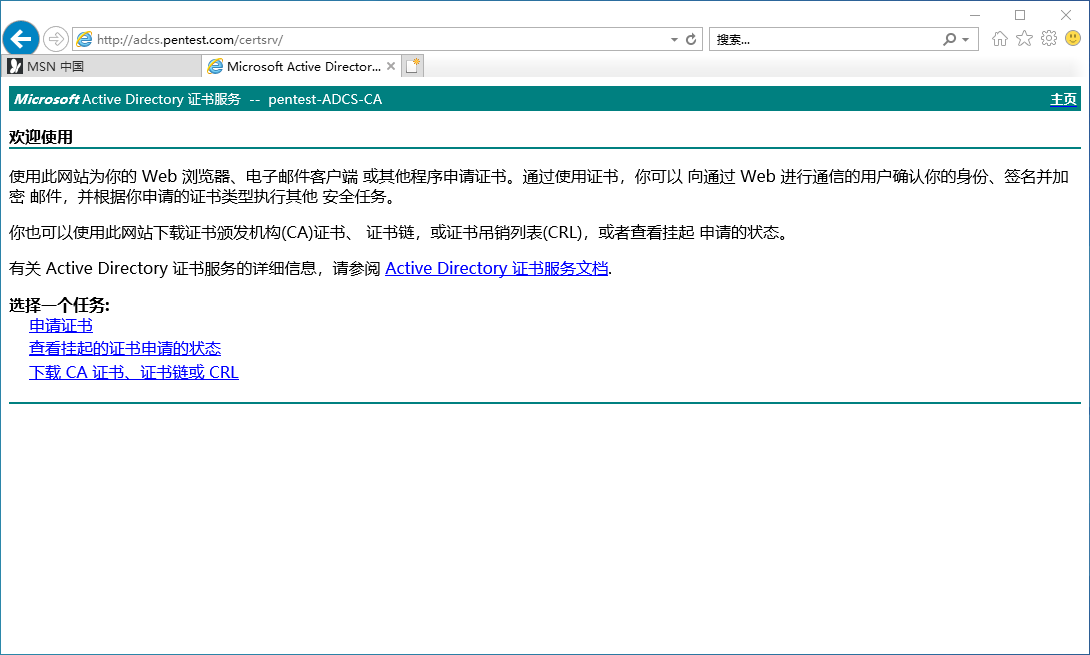Open the address bar autocomplete dropdown

coord(674,40)
